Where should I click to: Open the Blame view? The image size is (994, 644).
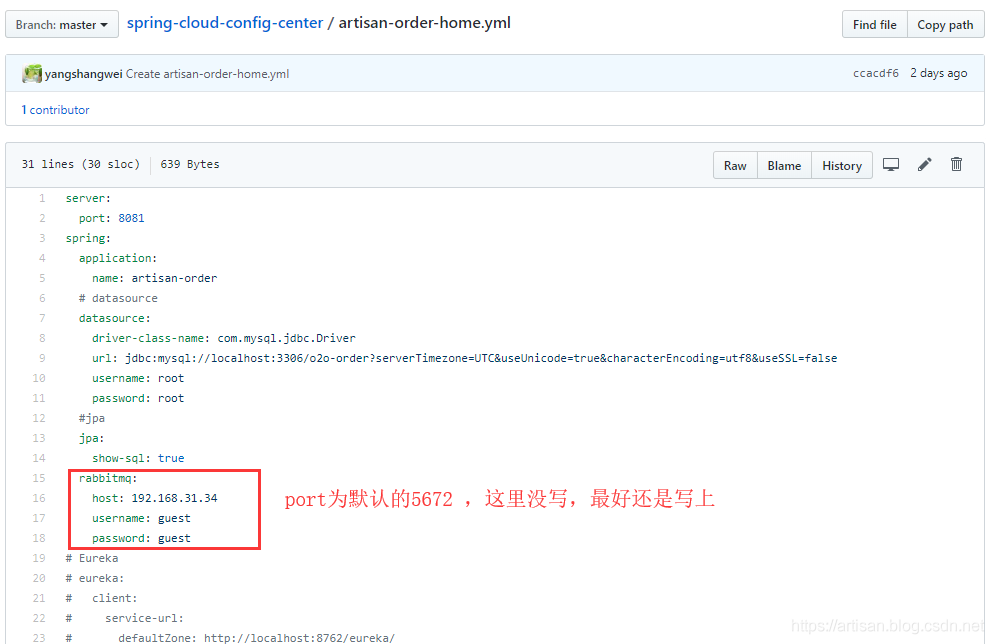point(784,165)
